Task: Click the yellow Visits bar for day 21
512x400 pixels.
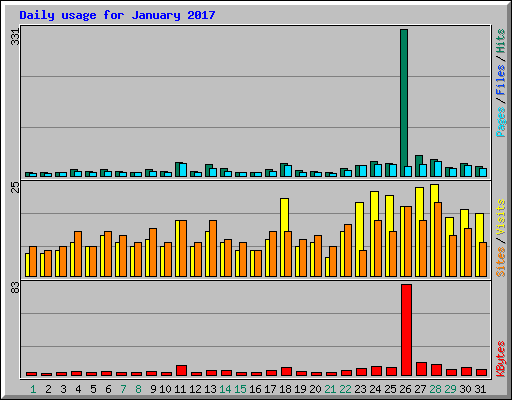Action: click(x=327, y=267)
